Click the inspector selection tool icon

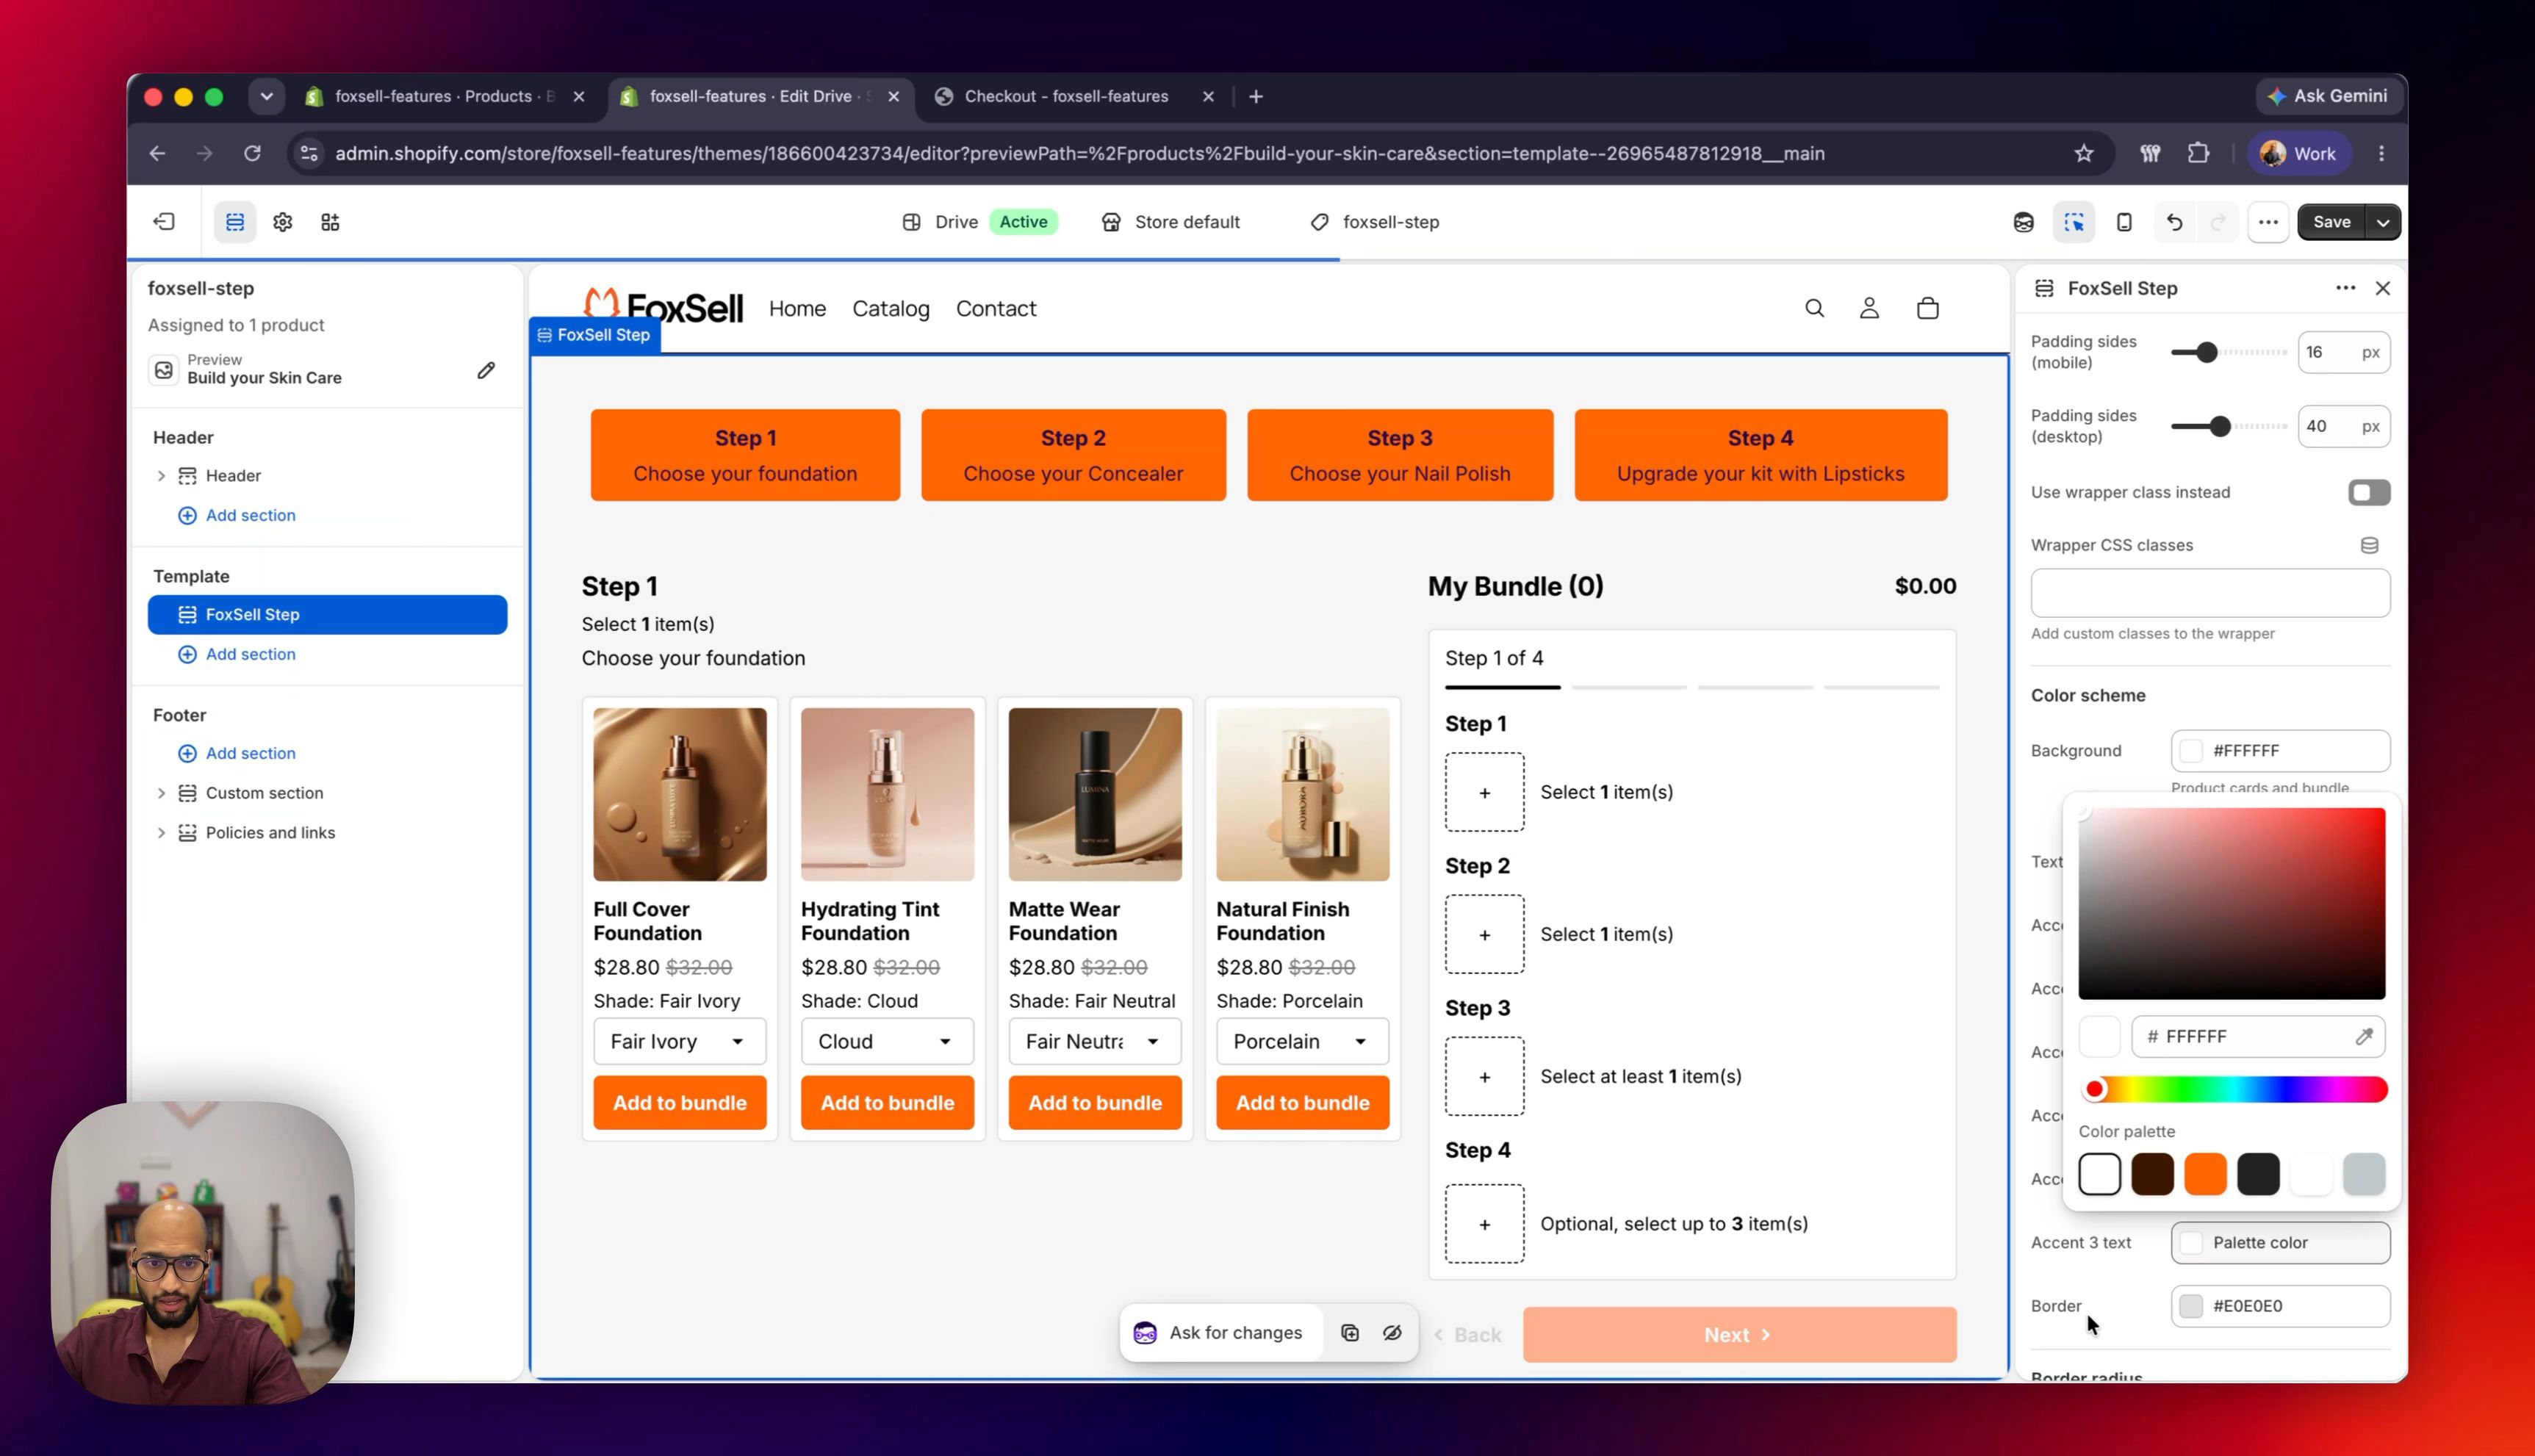2074,222
